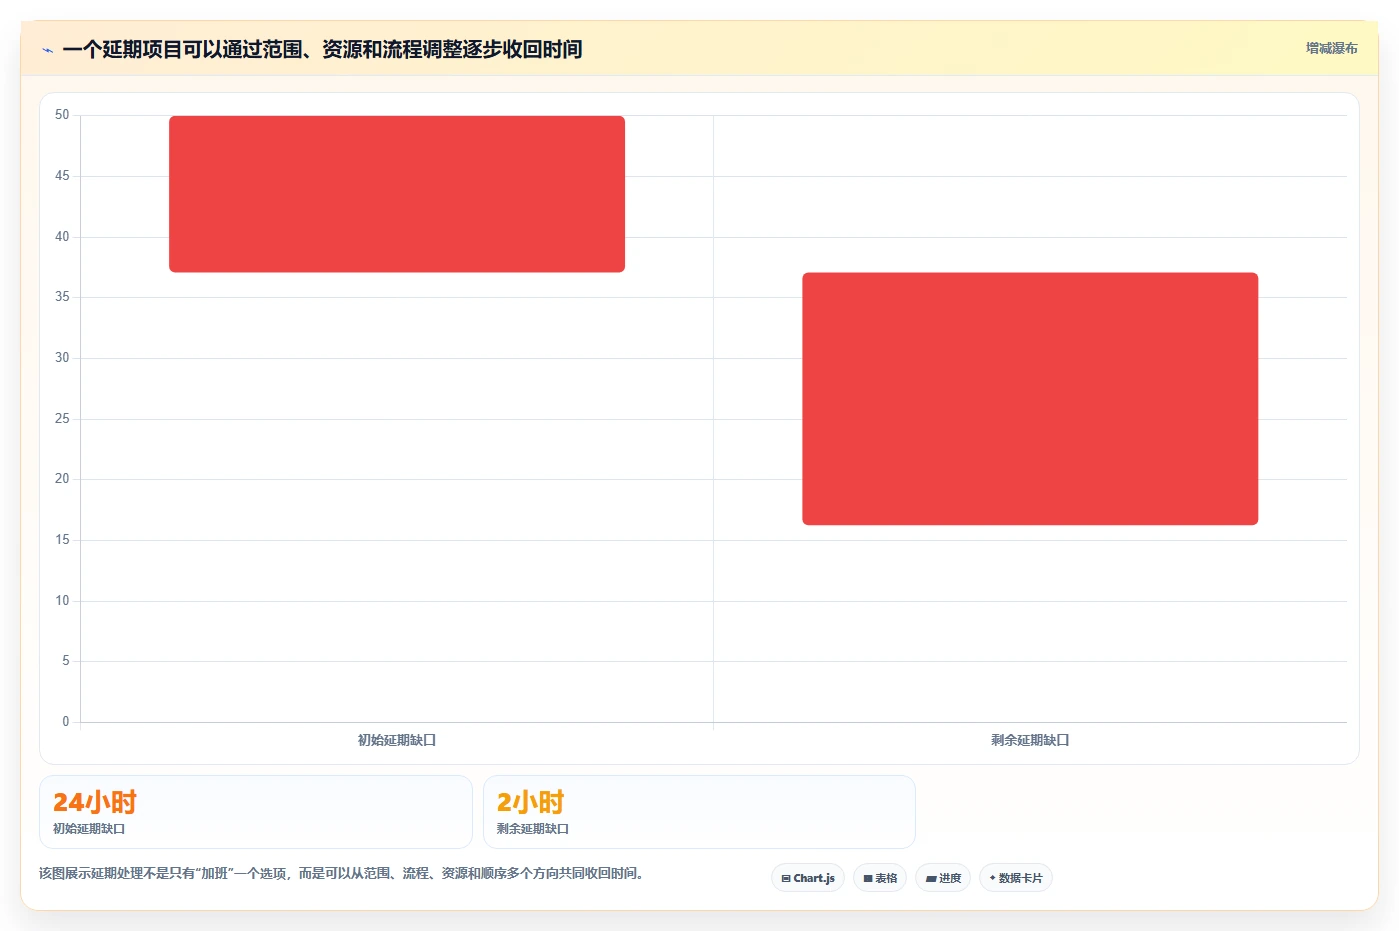The width and height of the screenshot is (1399, 931).
Task: Click the red bar above 初始延期缺口
Action: tap(397, 194)
